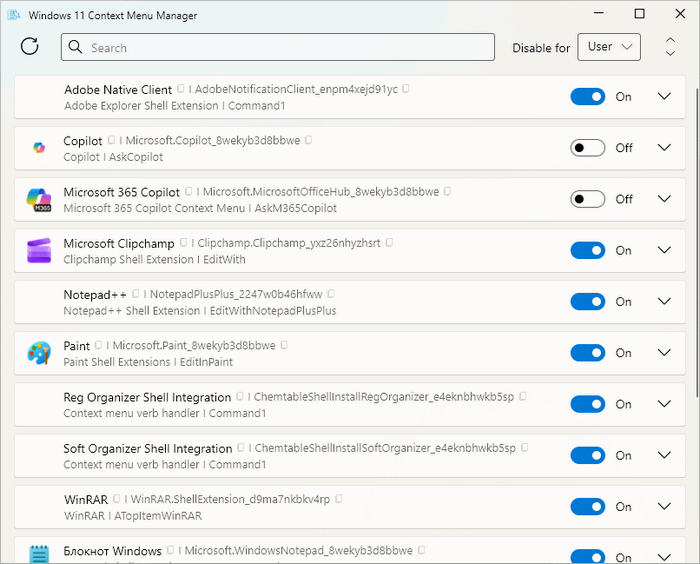Copy Microsoft.WindowsNotepad package ID
This screenshot has width=700, height=564.
pyautogui.click(x=421, y=550)
